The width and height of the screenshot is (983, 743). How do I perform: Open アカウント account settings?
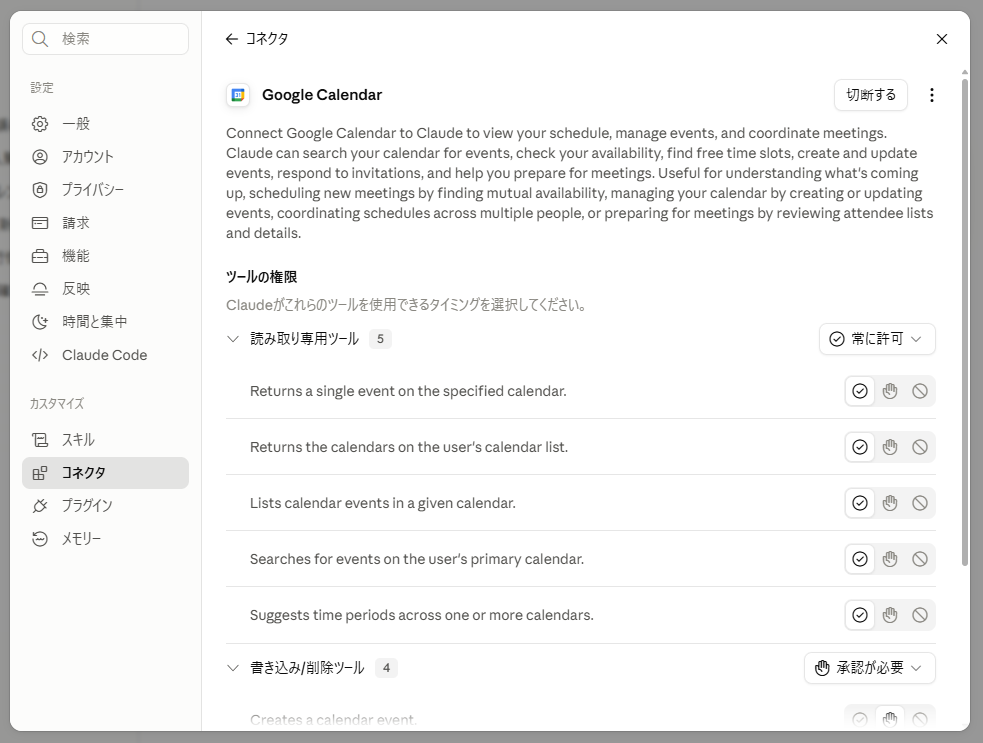click(105, 157)
